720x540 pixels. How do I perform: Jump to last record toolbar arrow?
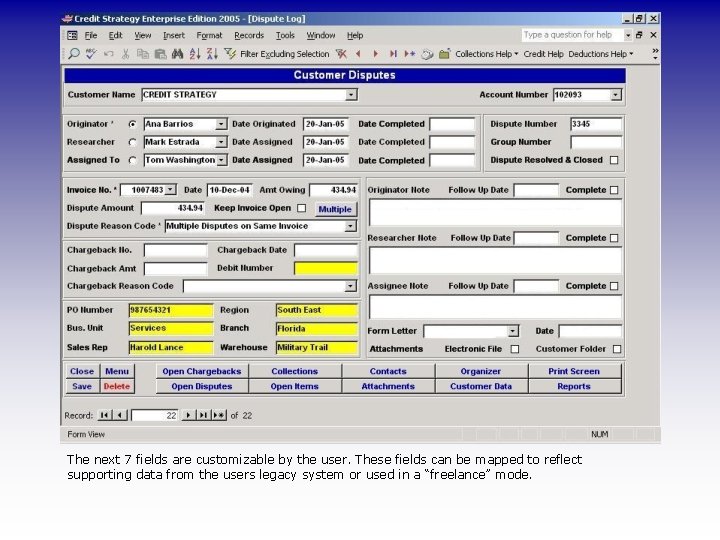pos(393,54)
